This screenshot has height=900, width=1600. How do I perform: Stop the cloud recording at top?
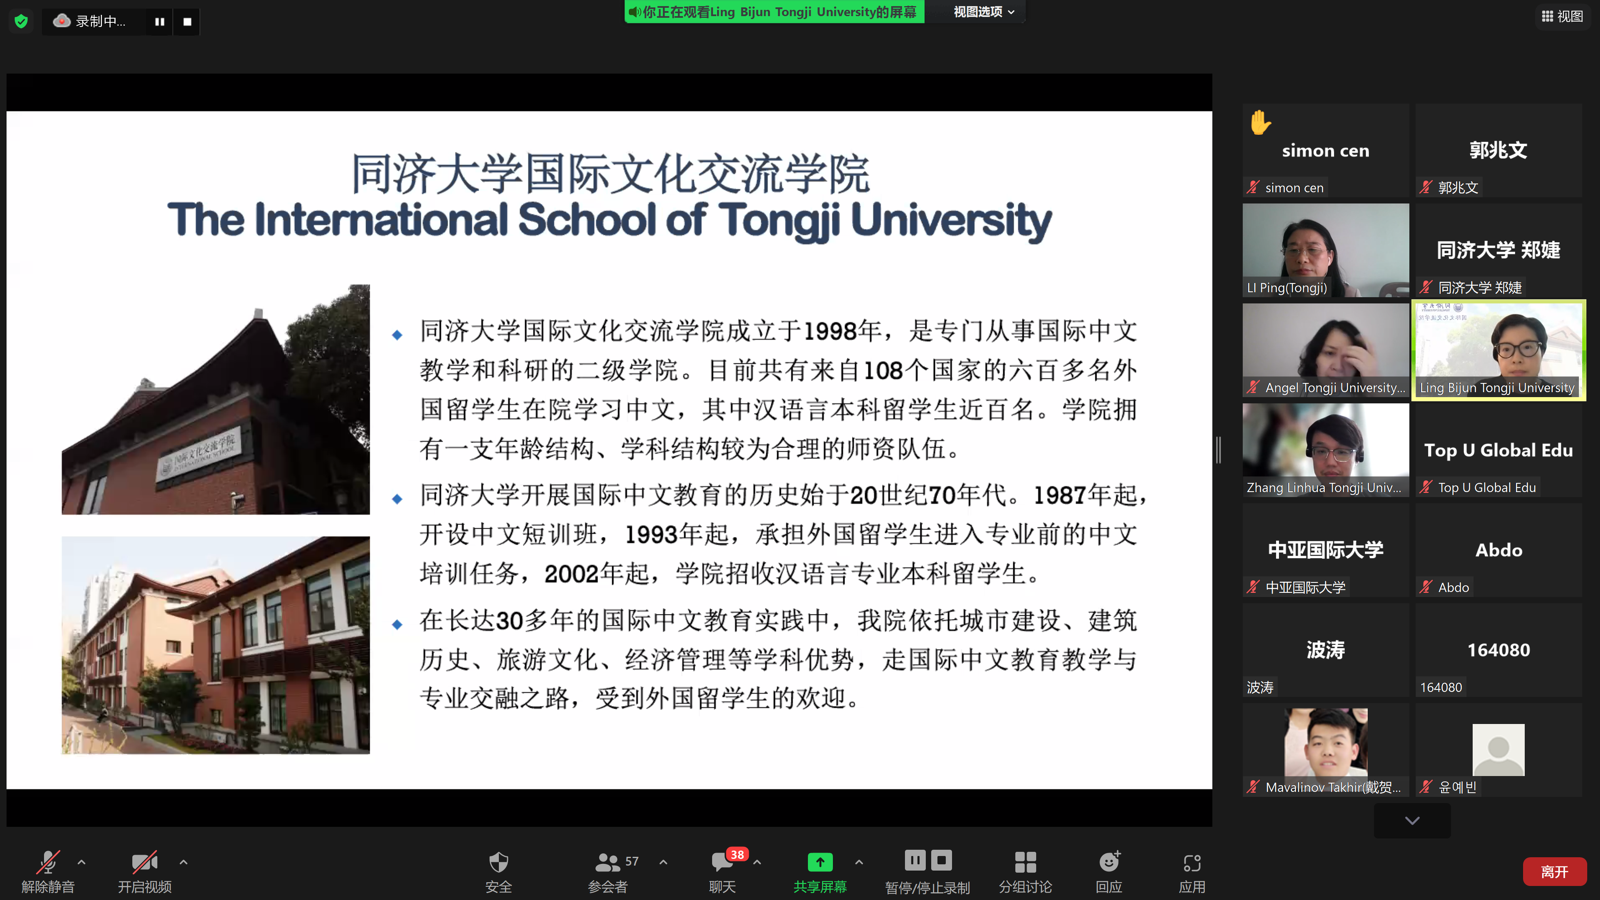click(x=187, y=21)
